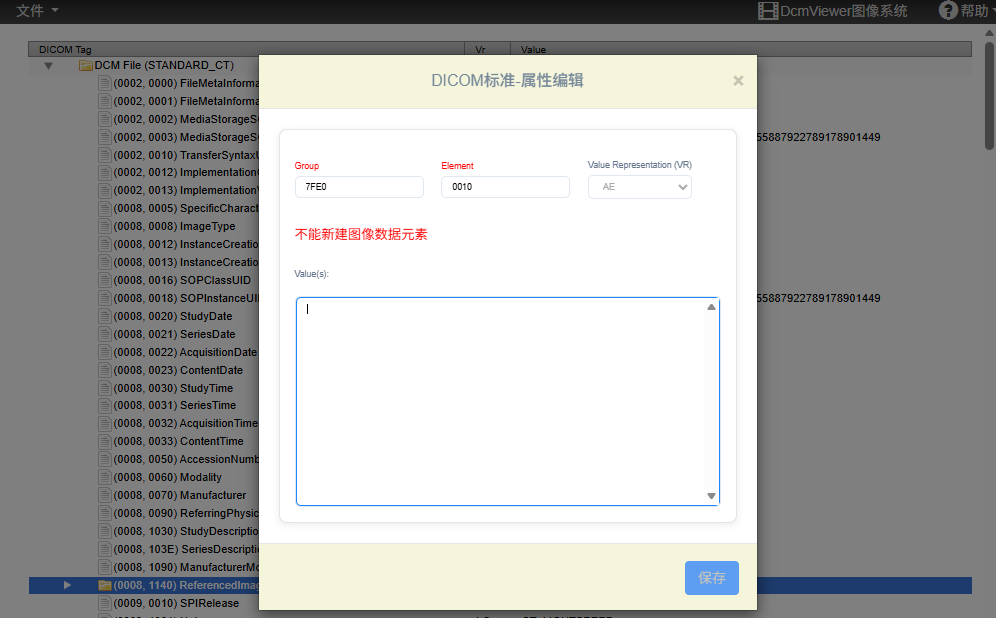Image resolution: width=996 pixels, height=618 pixels.
Task: Click the Value(s) textarea scroll down arrow
Action: (x=711, y=496)
